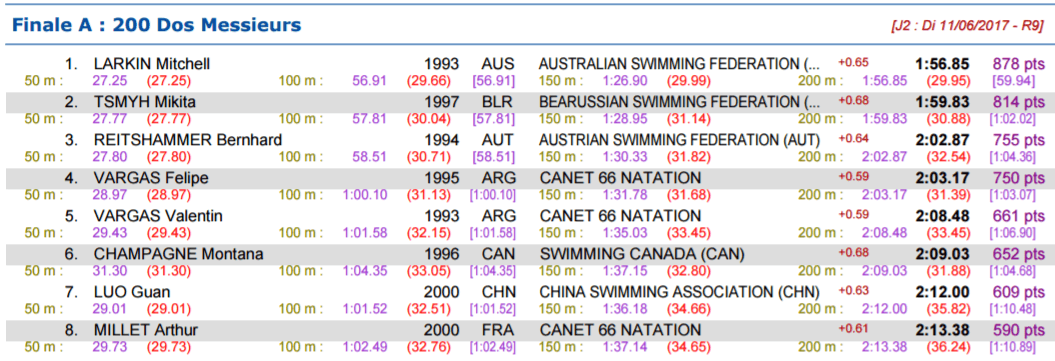Click the heading 'Finale A : 200 Dos Messieurs'
Image resolution: width=1055 pixels, height=361 pixels.
point(157,26)
